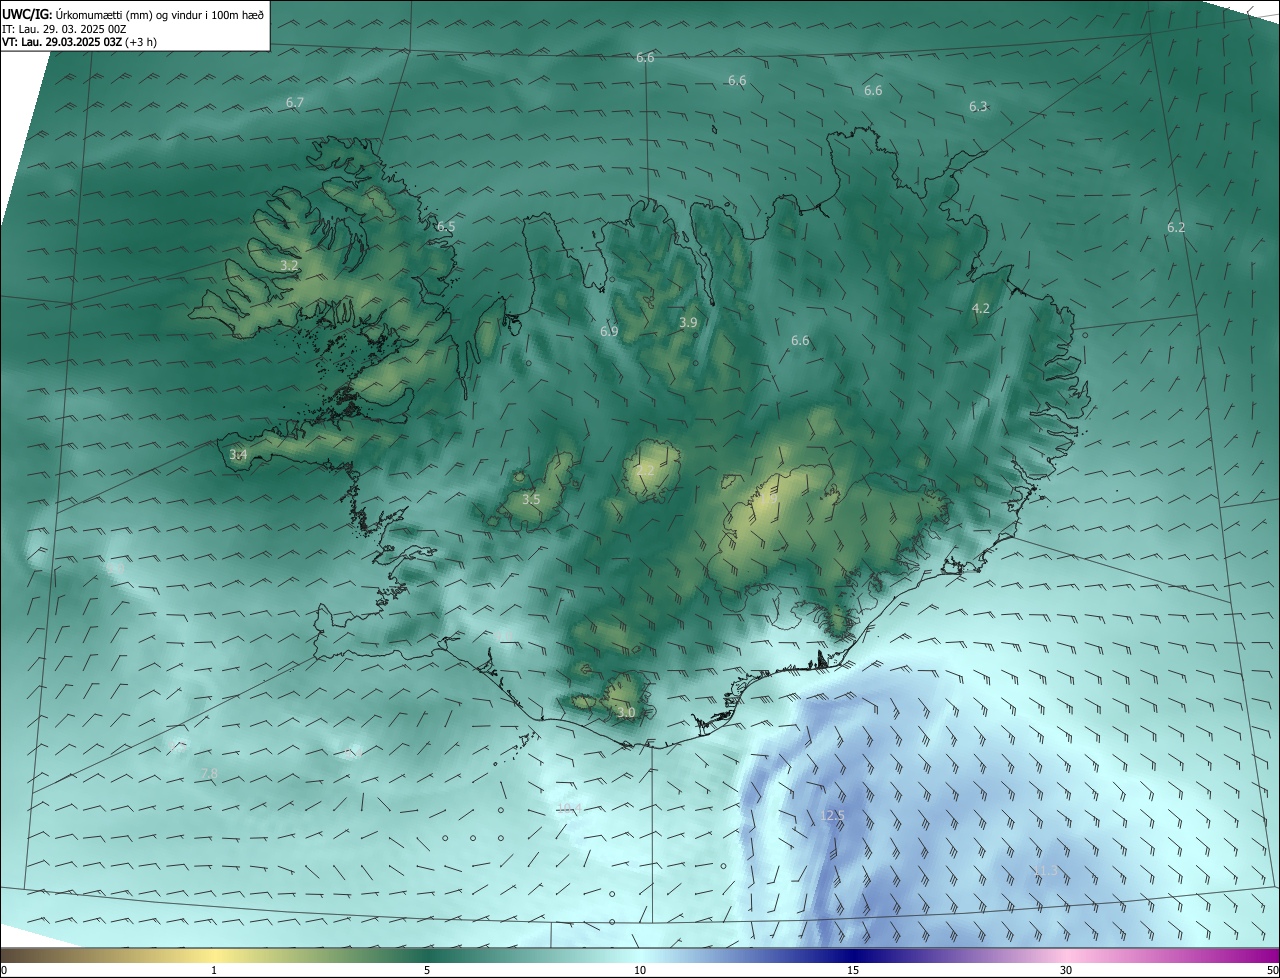Click the 7.8 value label over the ocean
This screenshot has width=1280, height=978.
[x=209, y=773]
